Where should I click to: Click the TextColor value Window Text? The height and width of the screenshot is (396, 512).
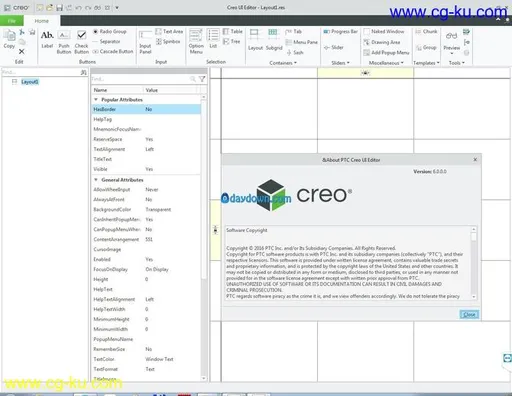coord(159,359)
